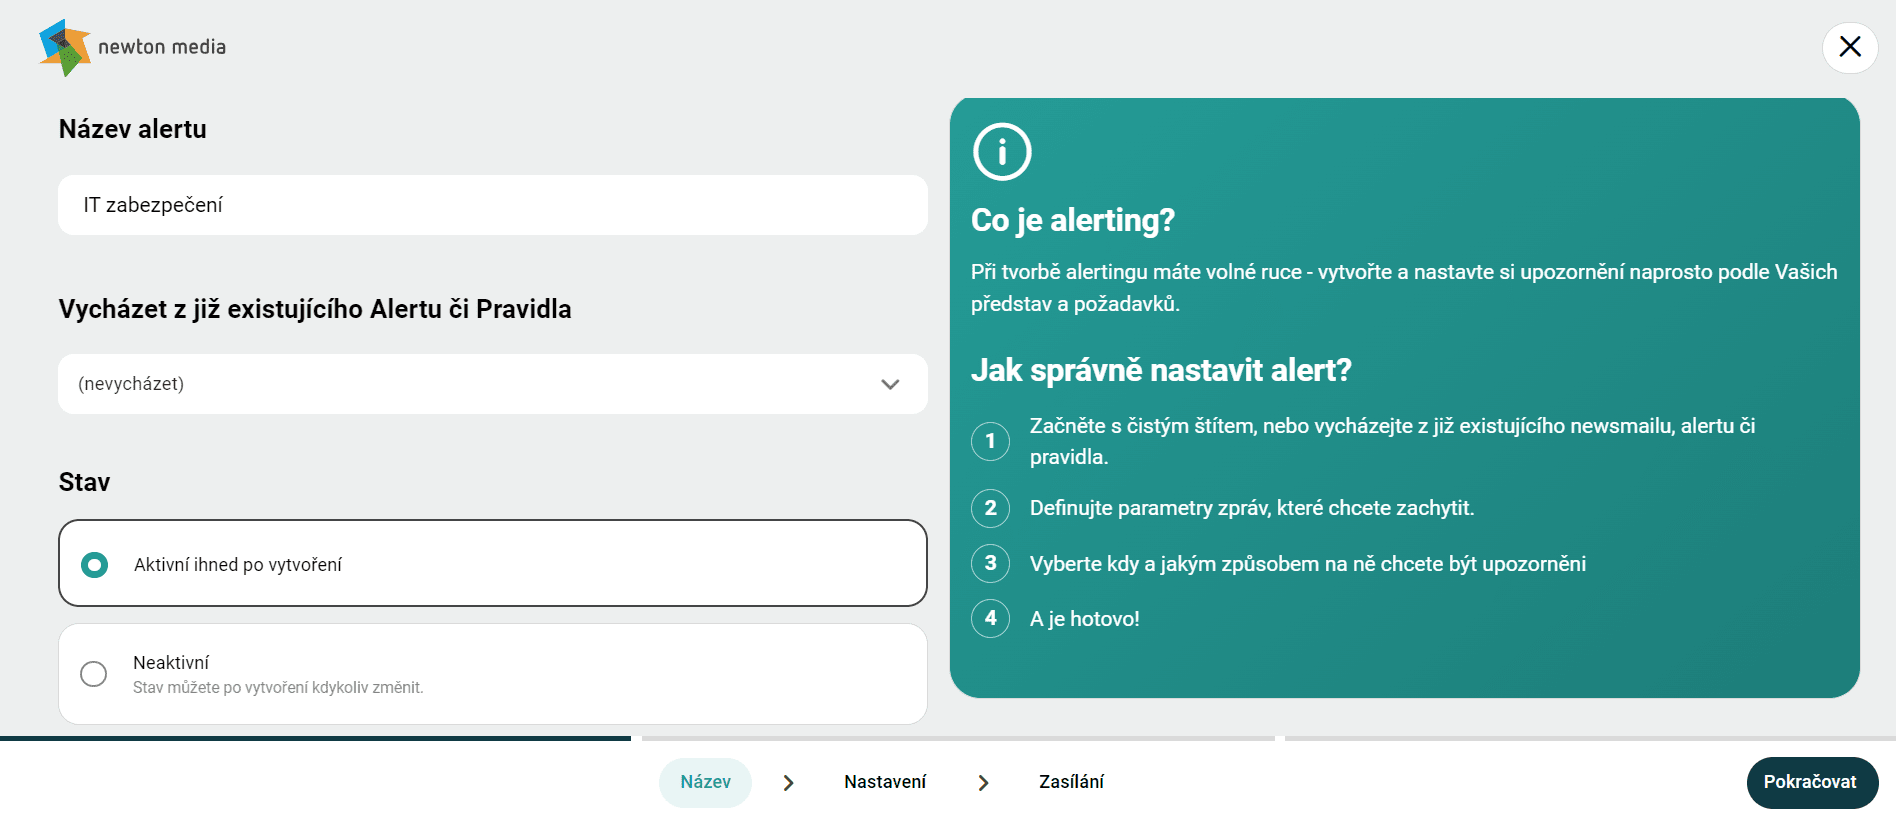The width and height of the screenshot is (1896, 819).
Task: Select the 'Neaktivní' radio button
Action: [x=94, y=674]
